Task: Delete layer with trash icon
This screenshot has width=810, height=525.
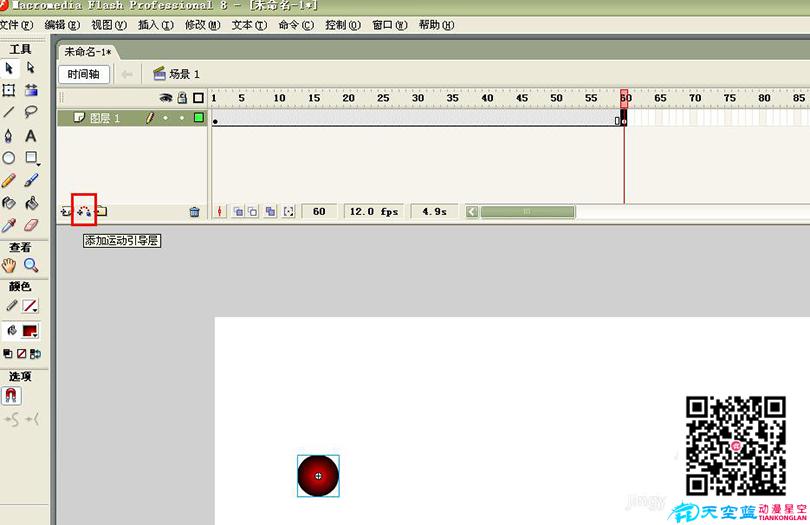Action: 194,211
